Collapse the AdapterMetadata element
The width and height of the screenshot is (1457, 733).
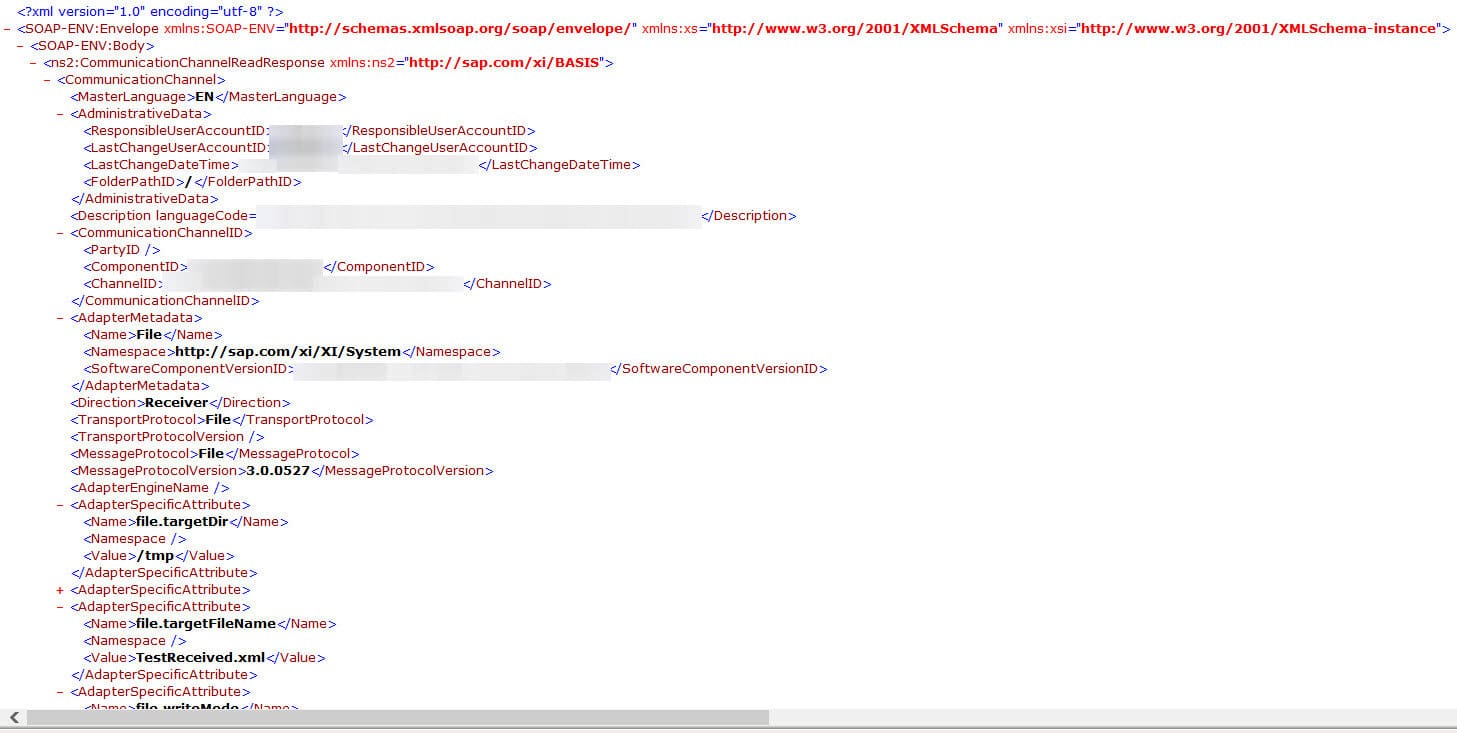click(60, 318)
